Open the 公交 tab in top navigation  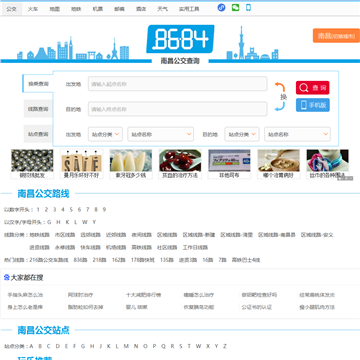point(11,9)
